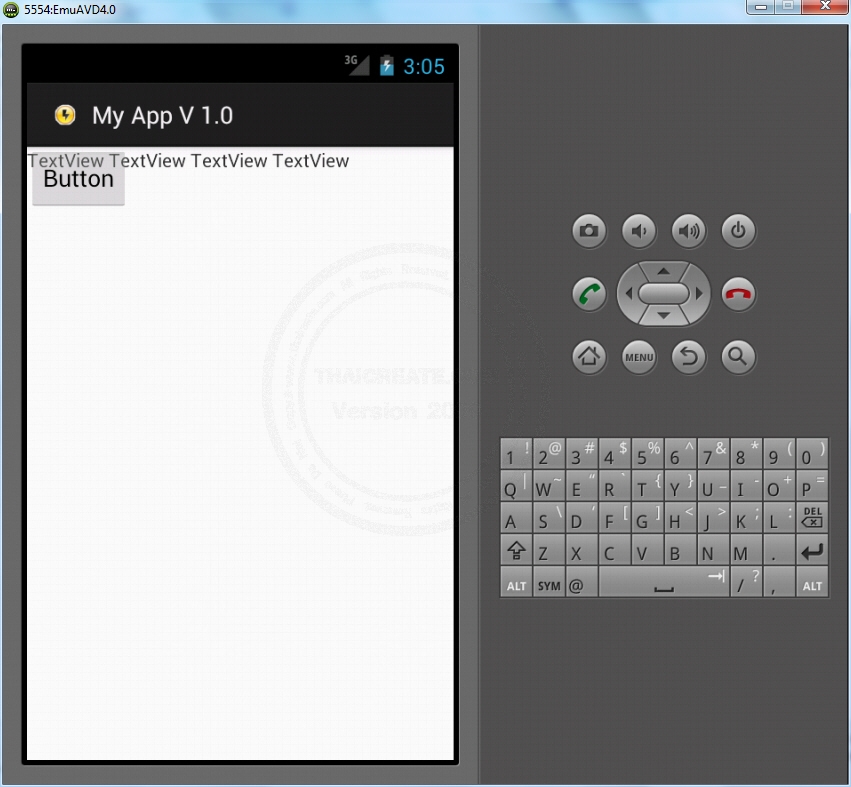Raise volume with the loud speaker icon
This screenshot has width=851, height=787.
tap(688, 231)
